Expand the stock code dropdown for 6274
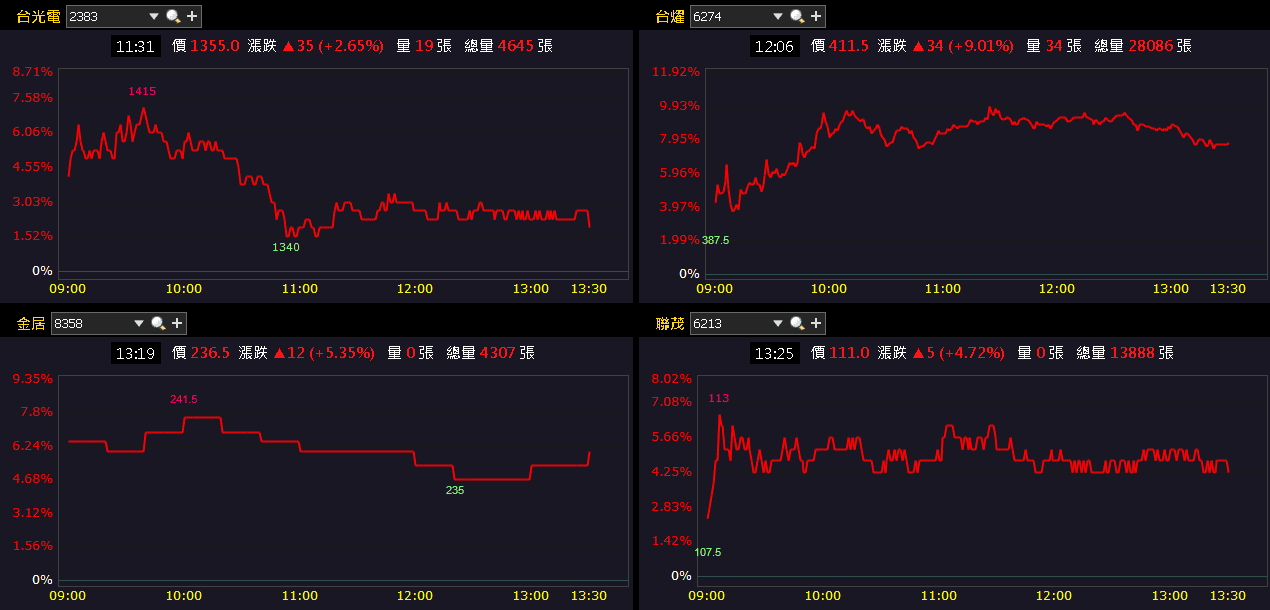 click(x=777, y=16)
